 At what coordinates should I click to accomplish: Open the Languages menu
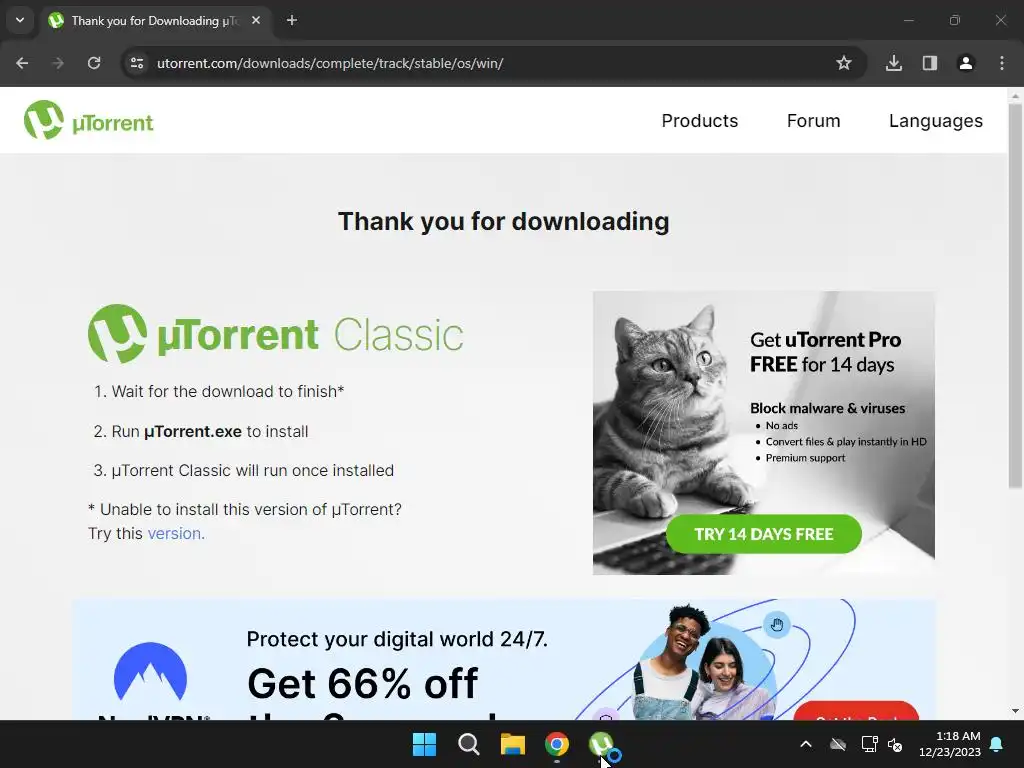935,121
